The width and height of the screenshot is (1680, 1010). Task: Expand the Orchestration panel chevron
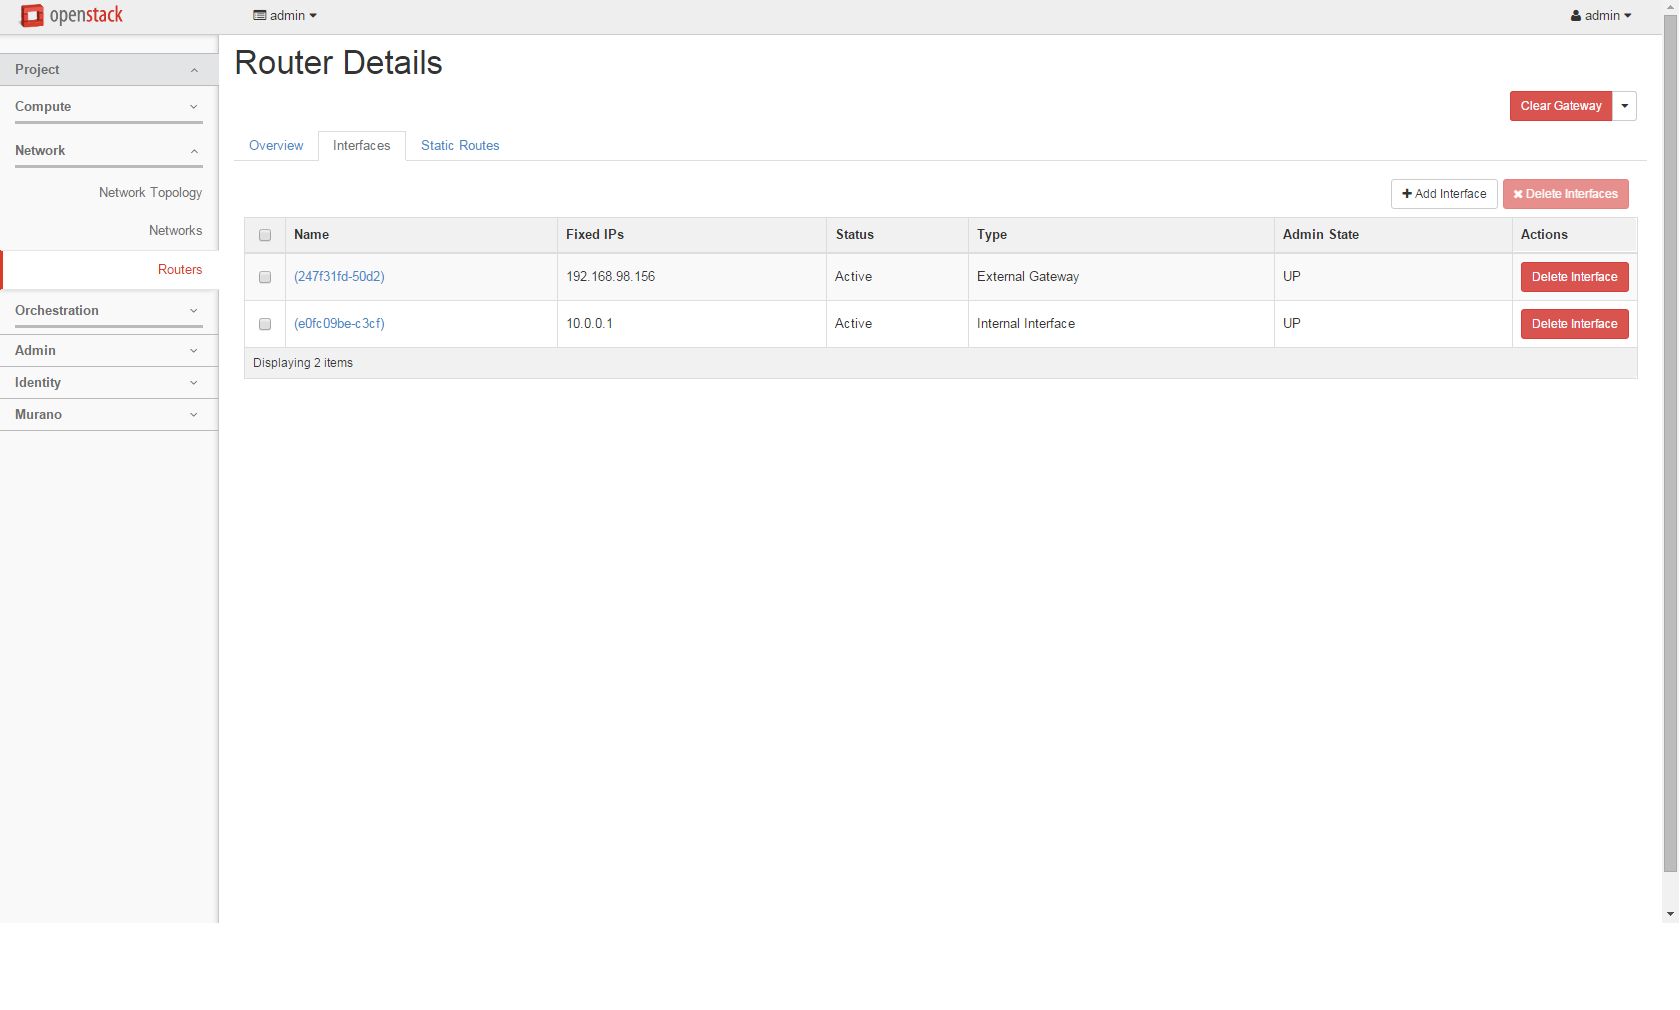point(194,311)
